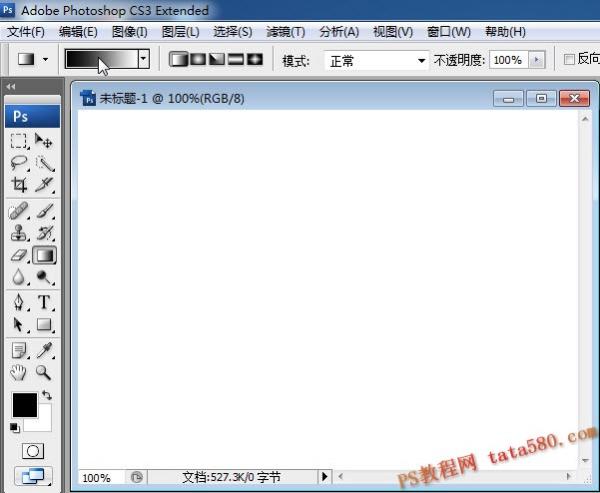This screenshot has height=493, width=600.
Task: Open the 图层(L) menu
Action: click(180, 32)
